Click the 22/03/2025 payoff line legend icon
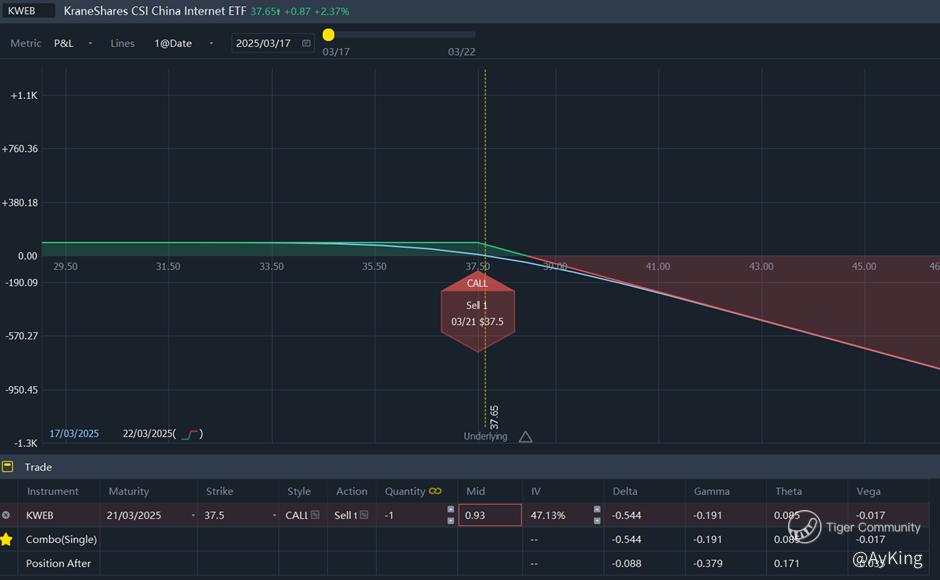The width and height of the screenshot is (940, 580). [x=190, y=434]
